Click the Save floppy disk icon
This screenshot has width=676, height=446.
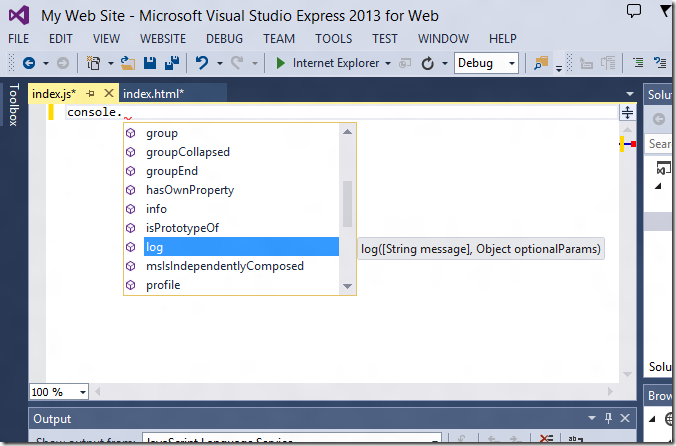pyautogui.click(x=150, y=63)
